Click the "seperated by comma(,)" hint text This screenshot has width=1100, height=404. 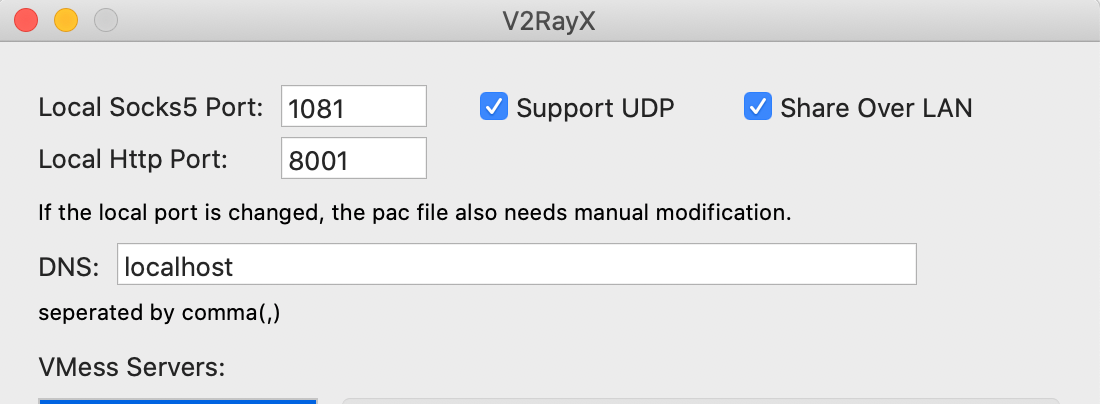159,313
